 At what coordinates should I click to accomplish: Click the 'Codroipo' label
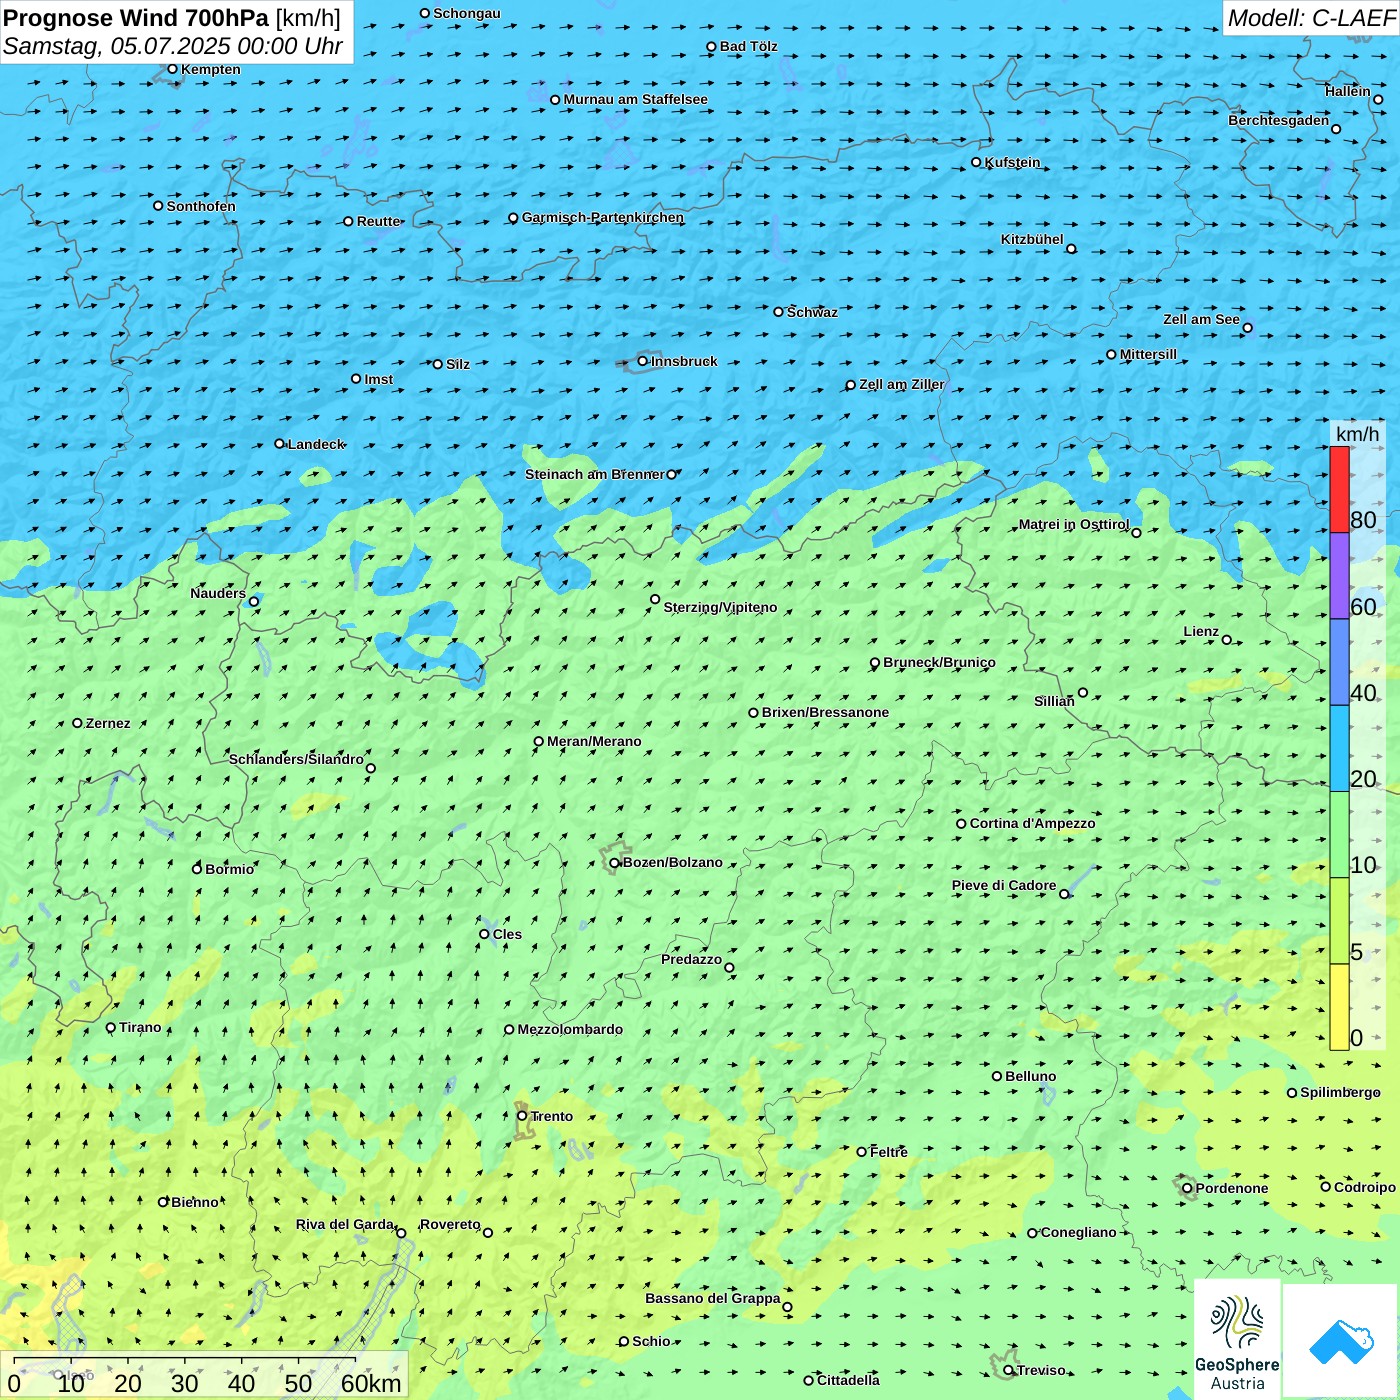click(1365, 1187)
